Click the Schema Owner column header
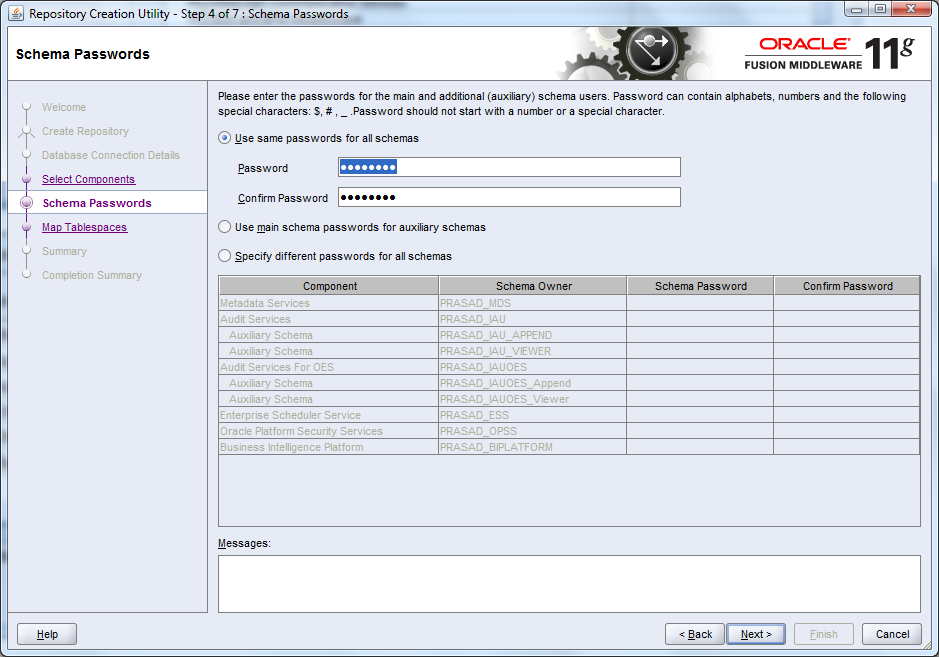 pyautogui.click(x=533, y=286)
